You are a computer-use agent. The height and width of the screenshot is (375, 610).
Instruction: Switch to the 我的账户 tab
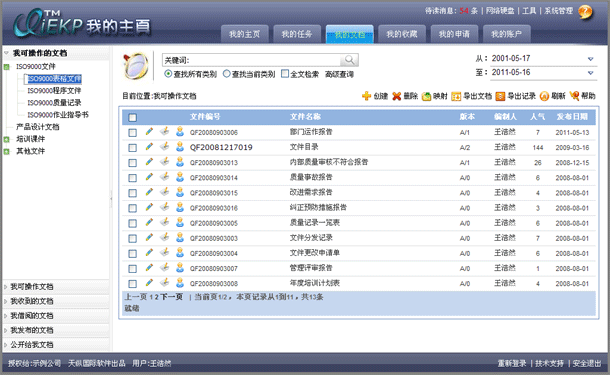[507, 34]
